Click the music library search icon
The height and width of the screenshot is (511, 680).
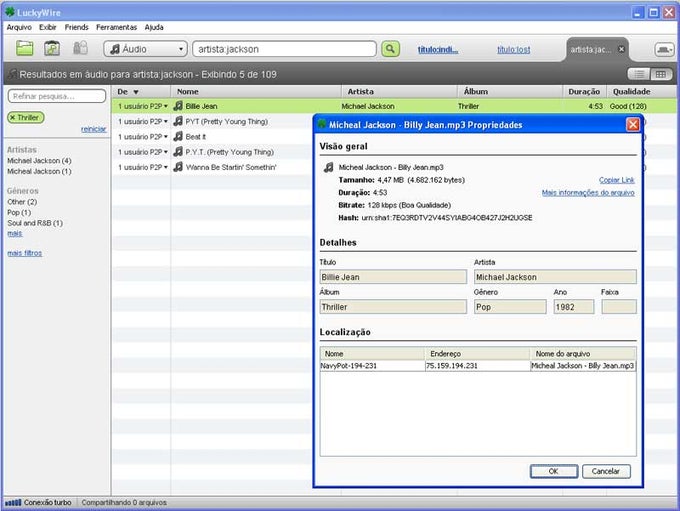52,48
